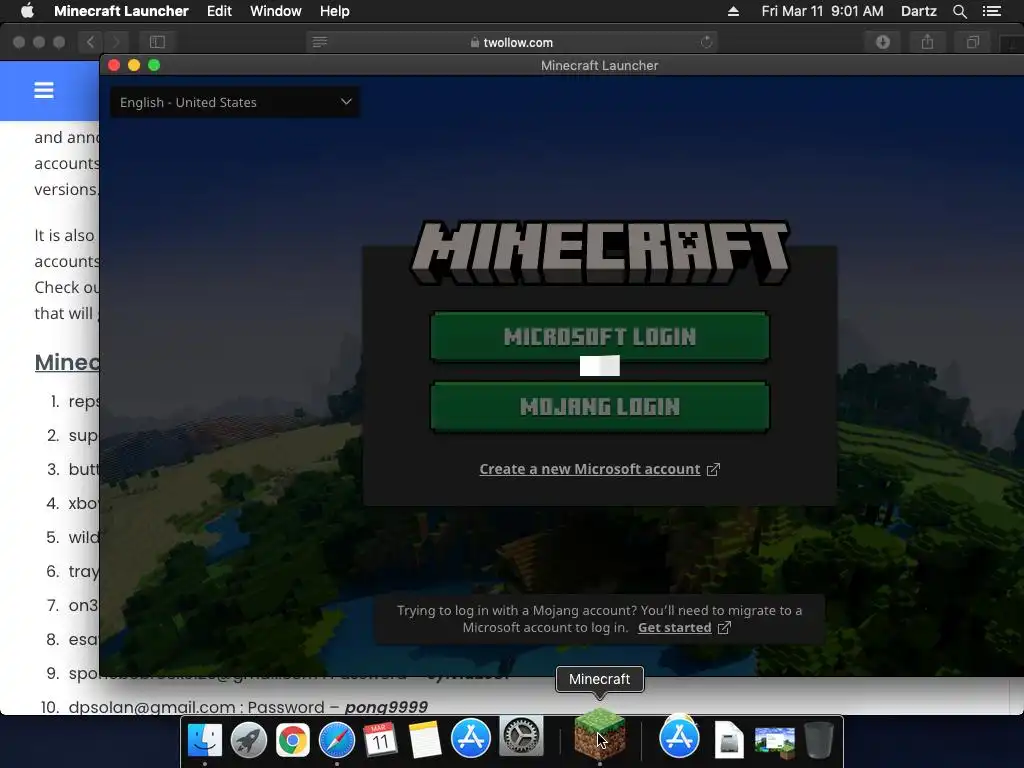The width and height of the screenshot is (1024, 768).
Task: Click the twollow.com address bar in Safari
Action: point(511,42)
